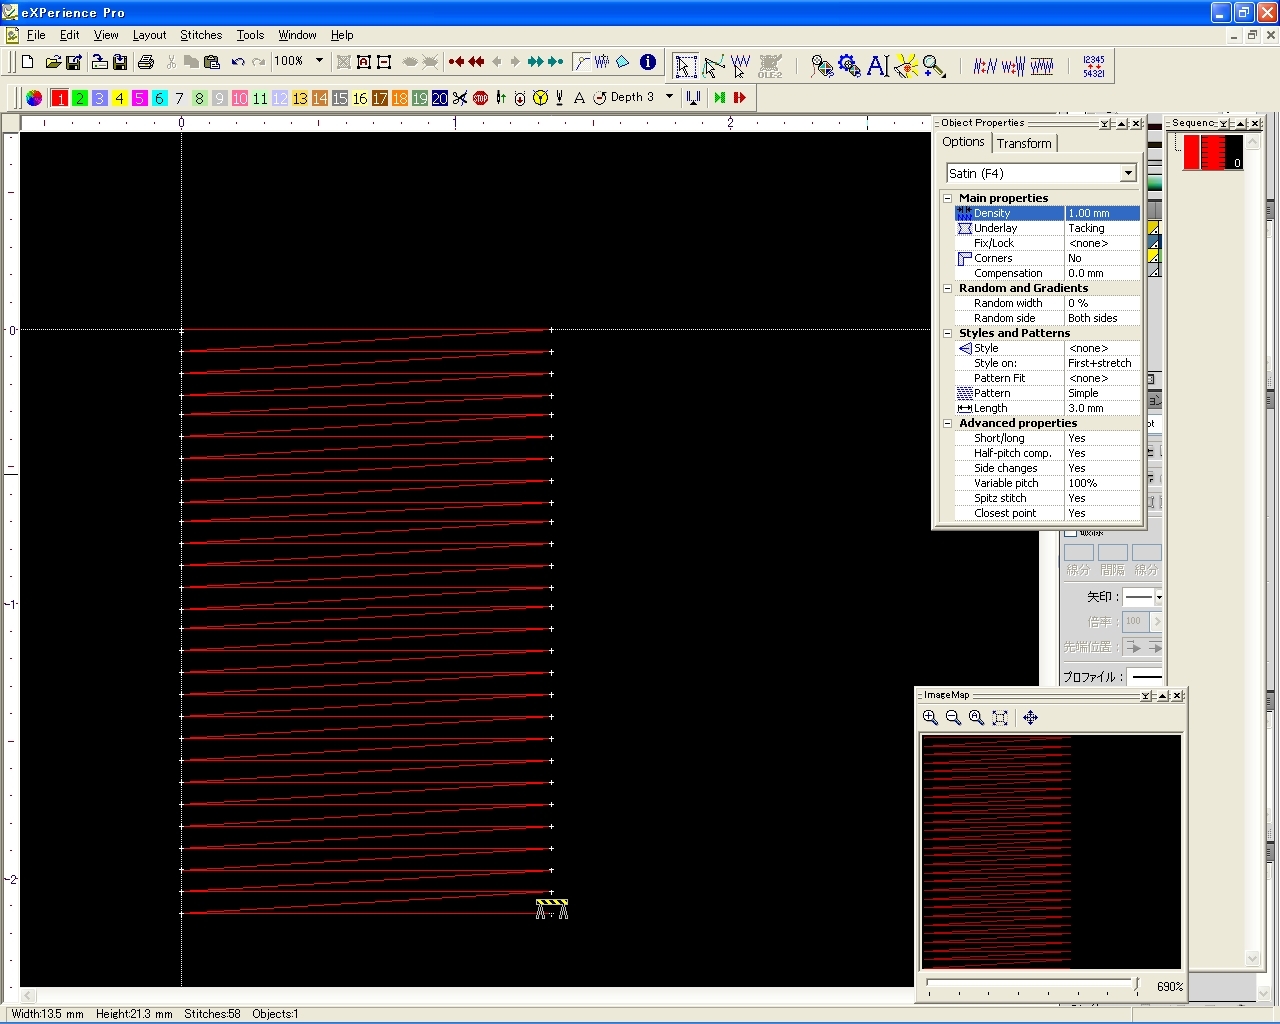Click the Length value 3.0 mm
Image resolution: width=1280 pixels, height=1024 pixels.
[1102, 408]
